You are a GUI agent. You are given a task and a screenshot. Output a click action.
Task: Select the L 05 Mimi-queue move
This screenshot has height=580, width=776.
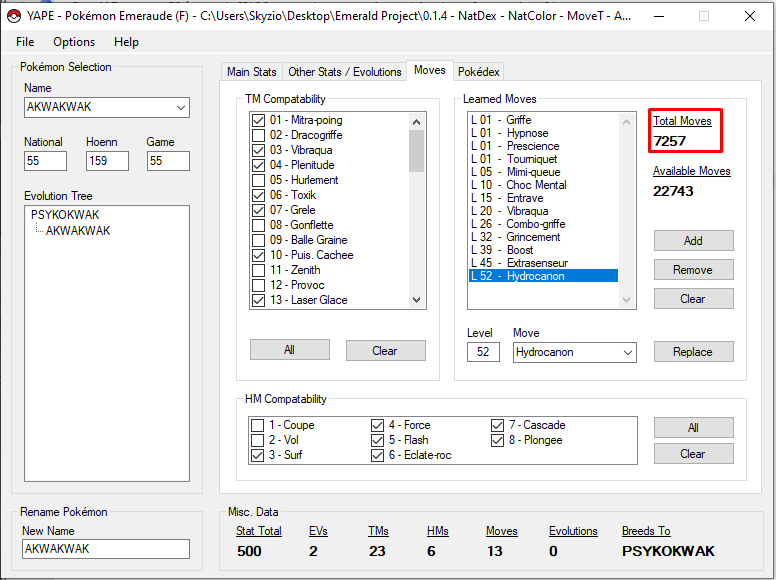pos(543,172)
